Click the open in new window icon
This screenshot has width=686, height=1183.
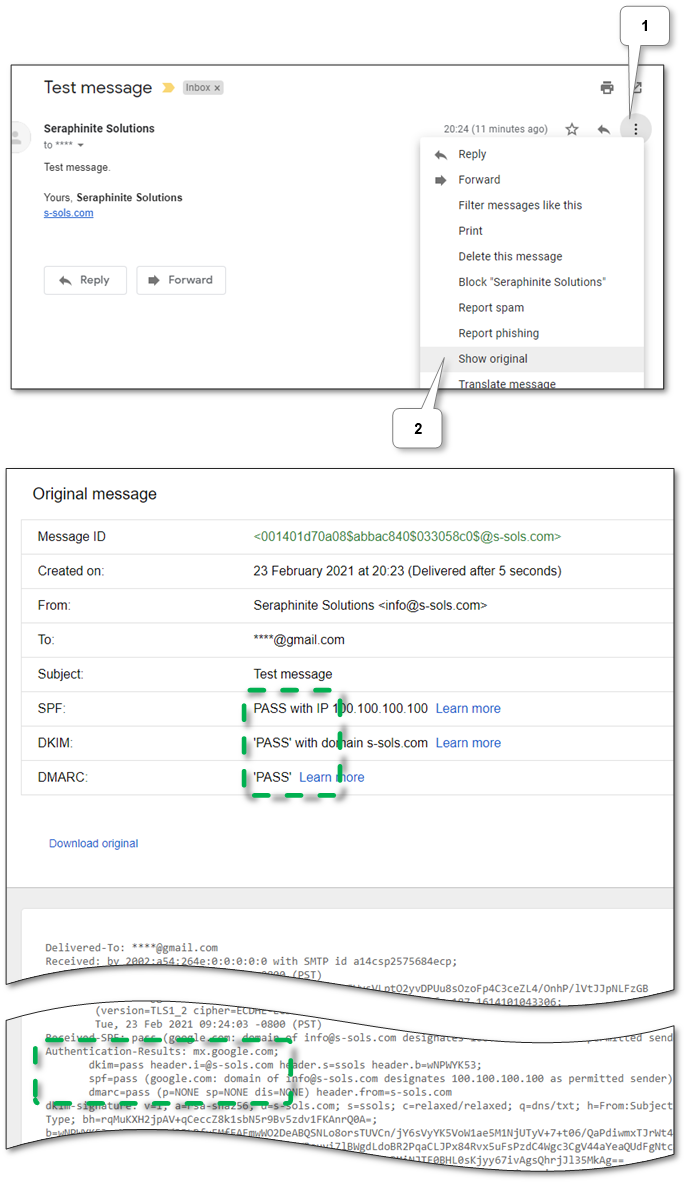[636, 87]
